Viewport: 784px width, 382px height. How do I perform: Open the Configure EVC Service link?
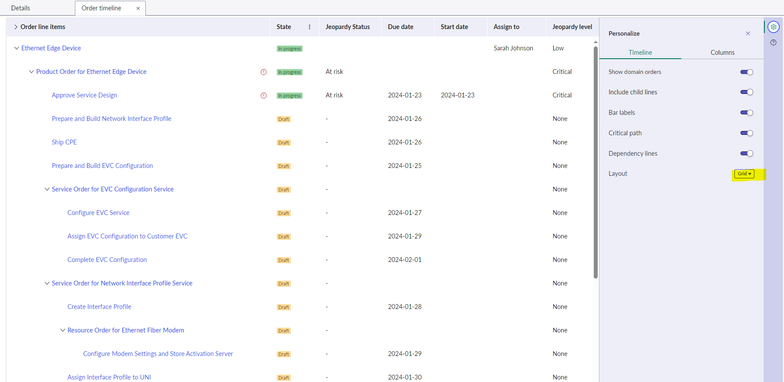coord(98,212)
